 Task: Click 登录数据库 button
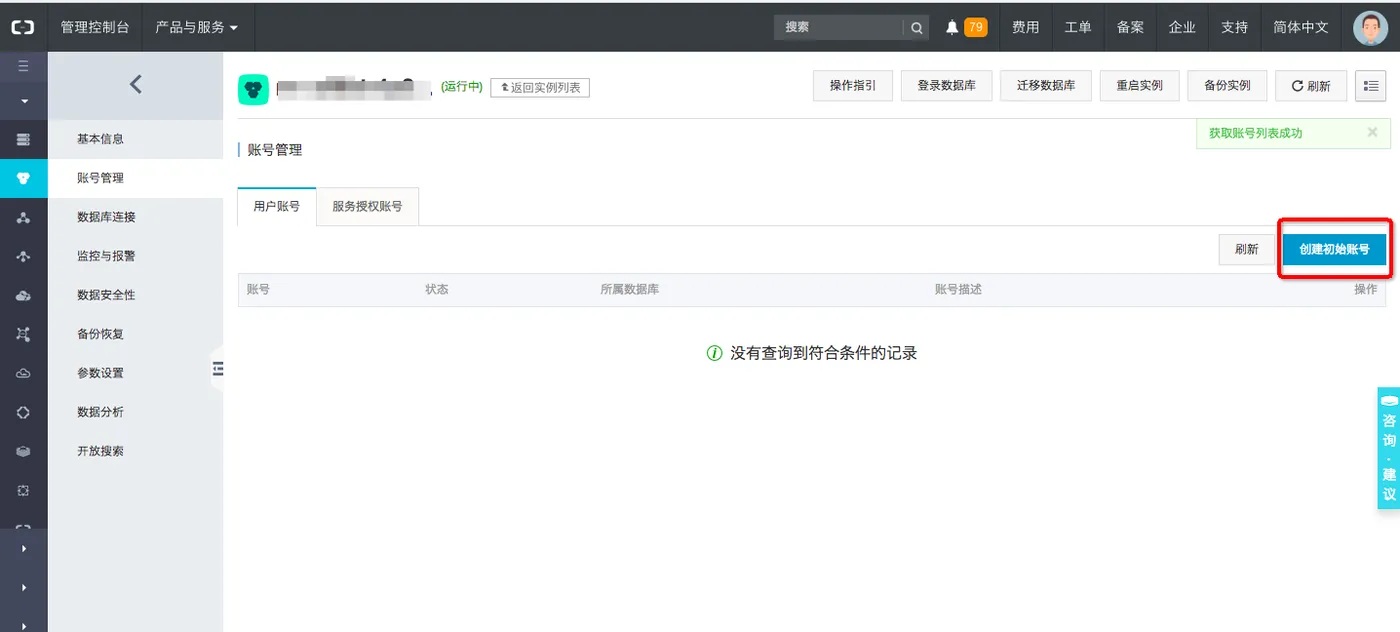tap(946, 86)
